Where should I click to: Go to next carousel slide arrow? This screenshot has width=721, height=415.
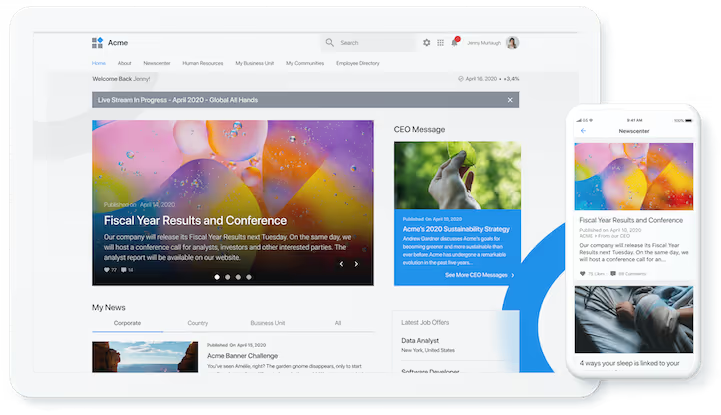click(356, 264)
